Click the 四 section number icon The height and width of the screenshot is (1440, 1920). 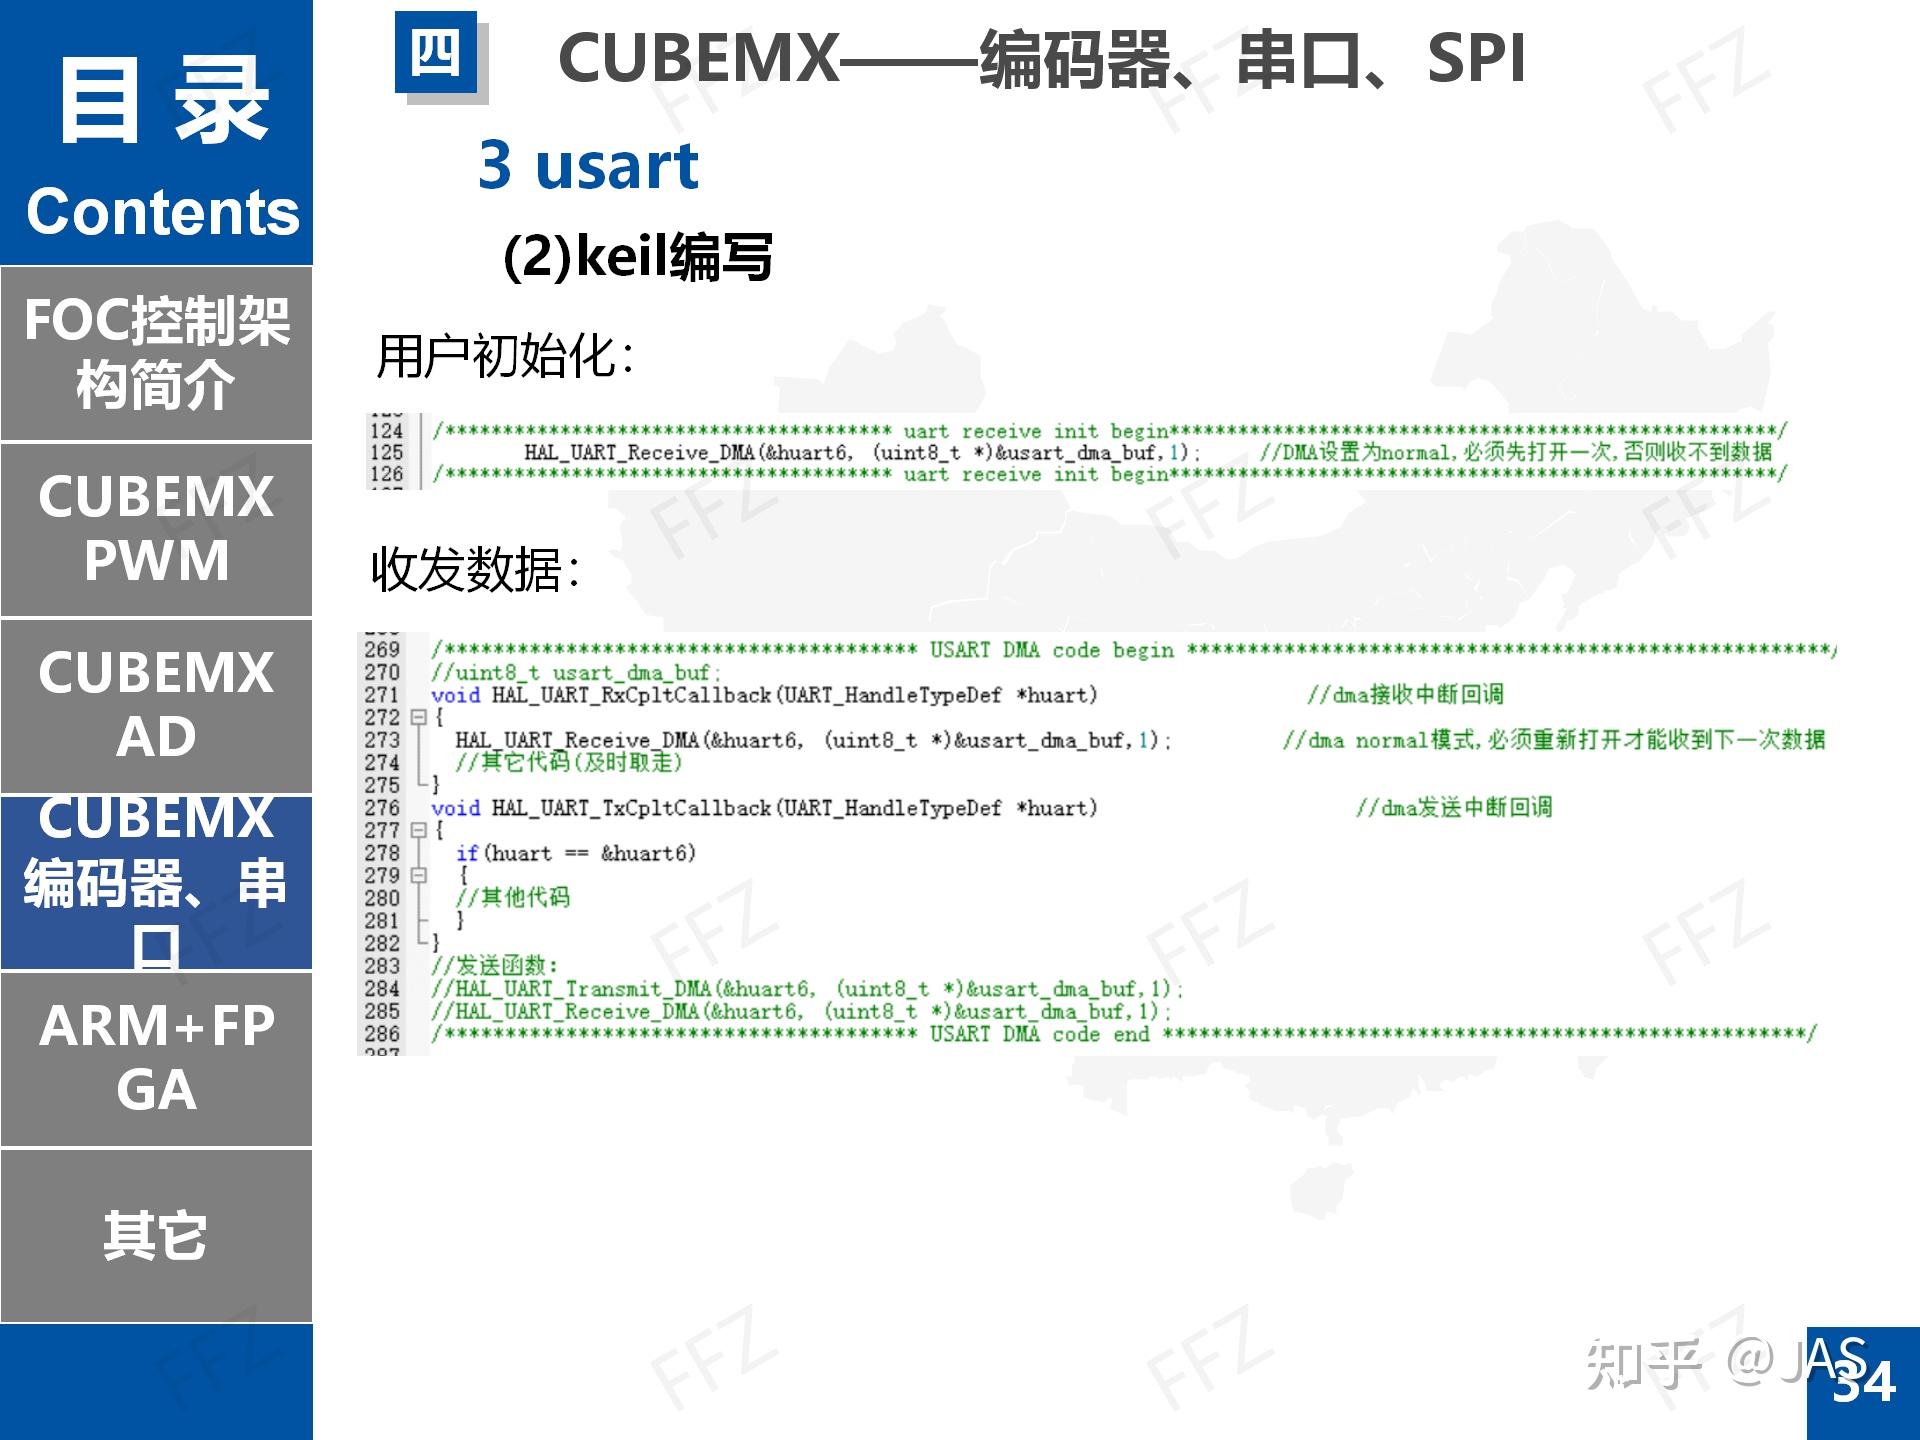point(436,53)
